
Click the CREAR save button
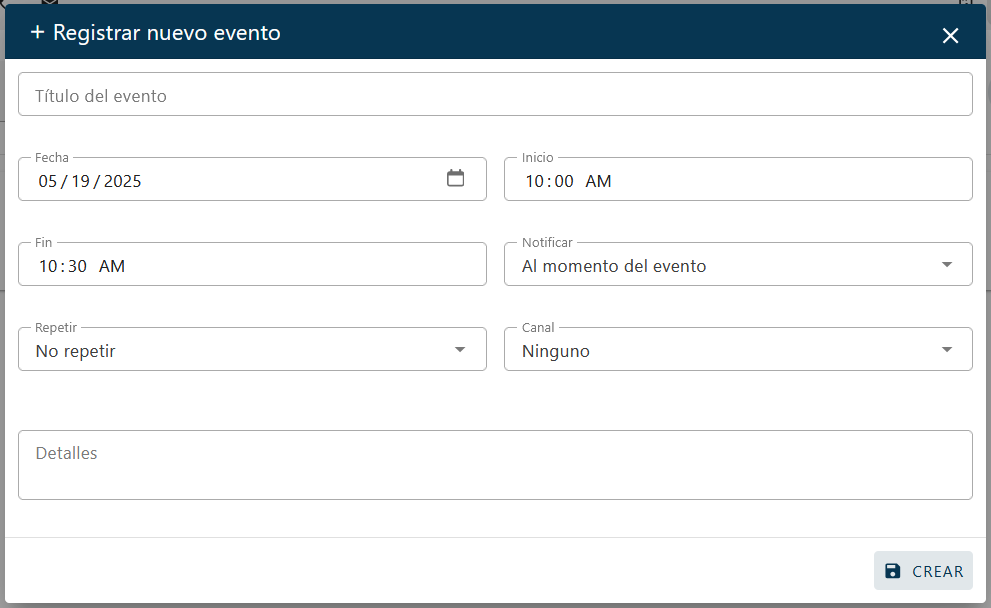[x=923, y=571]
